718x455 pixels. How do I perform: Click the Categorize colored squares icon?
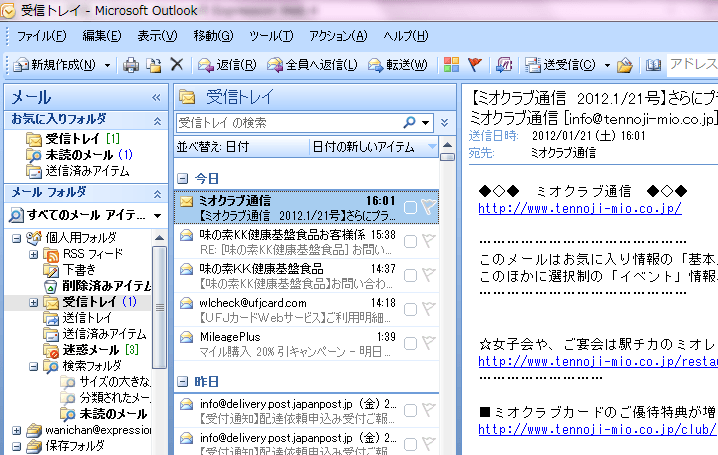point(451,65)
